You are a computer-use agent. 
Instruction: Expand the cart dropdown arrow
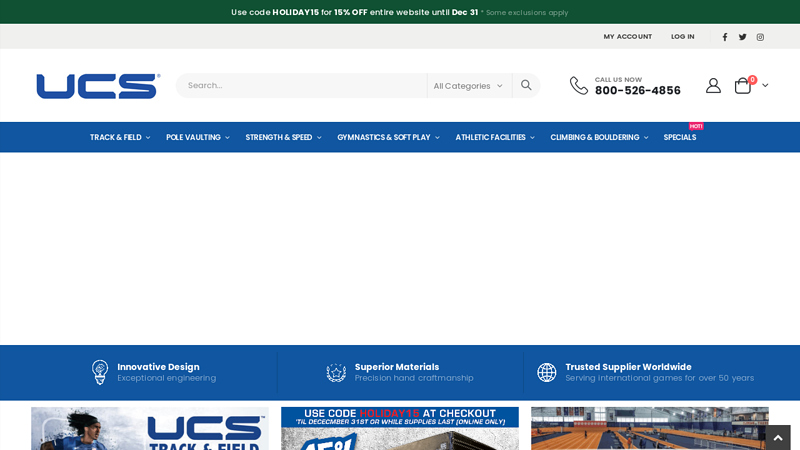[x=765, y=86]
